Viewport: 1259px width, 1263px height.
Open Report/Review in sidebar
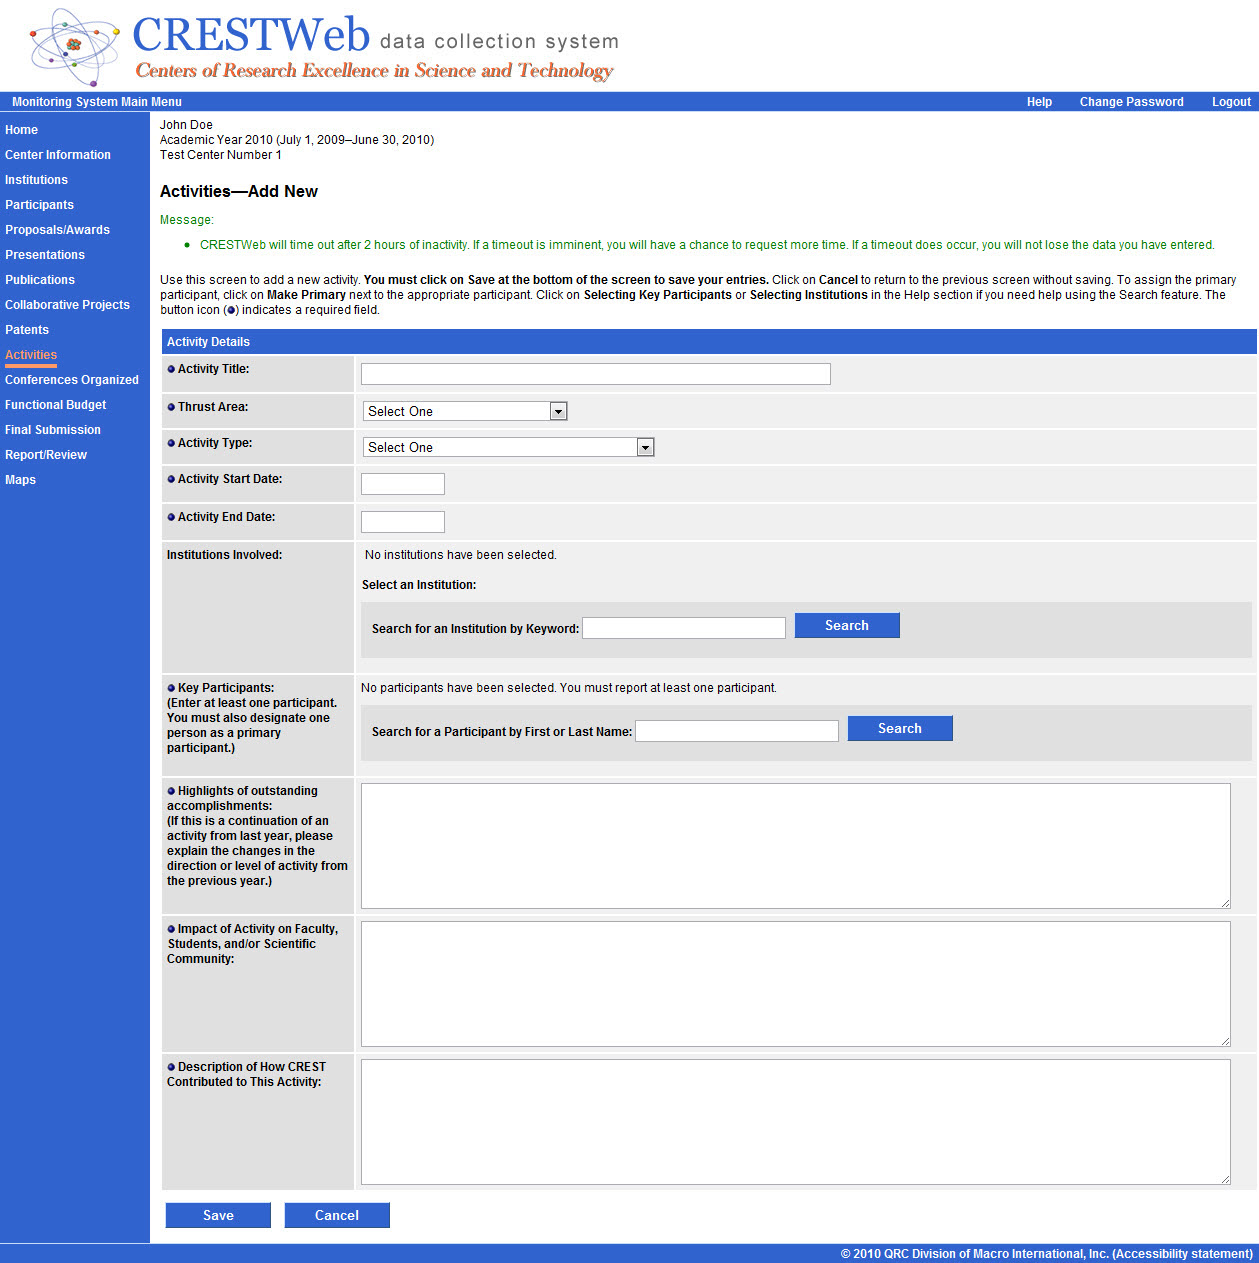(x=46, y=455)
